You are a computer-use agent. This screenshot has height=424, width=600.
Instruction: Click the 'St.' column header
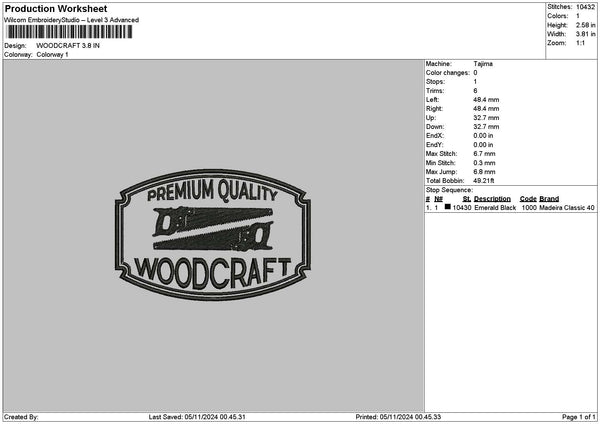466,199
